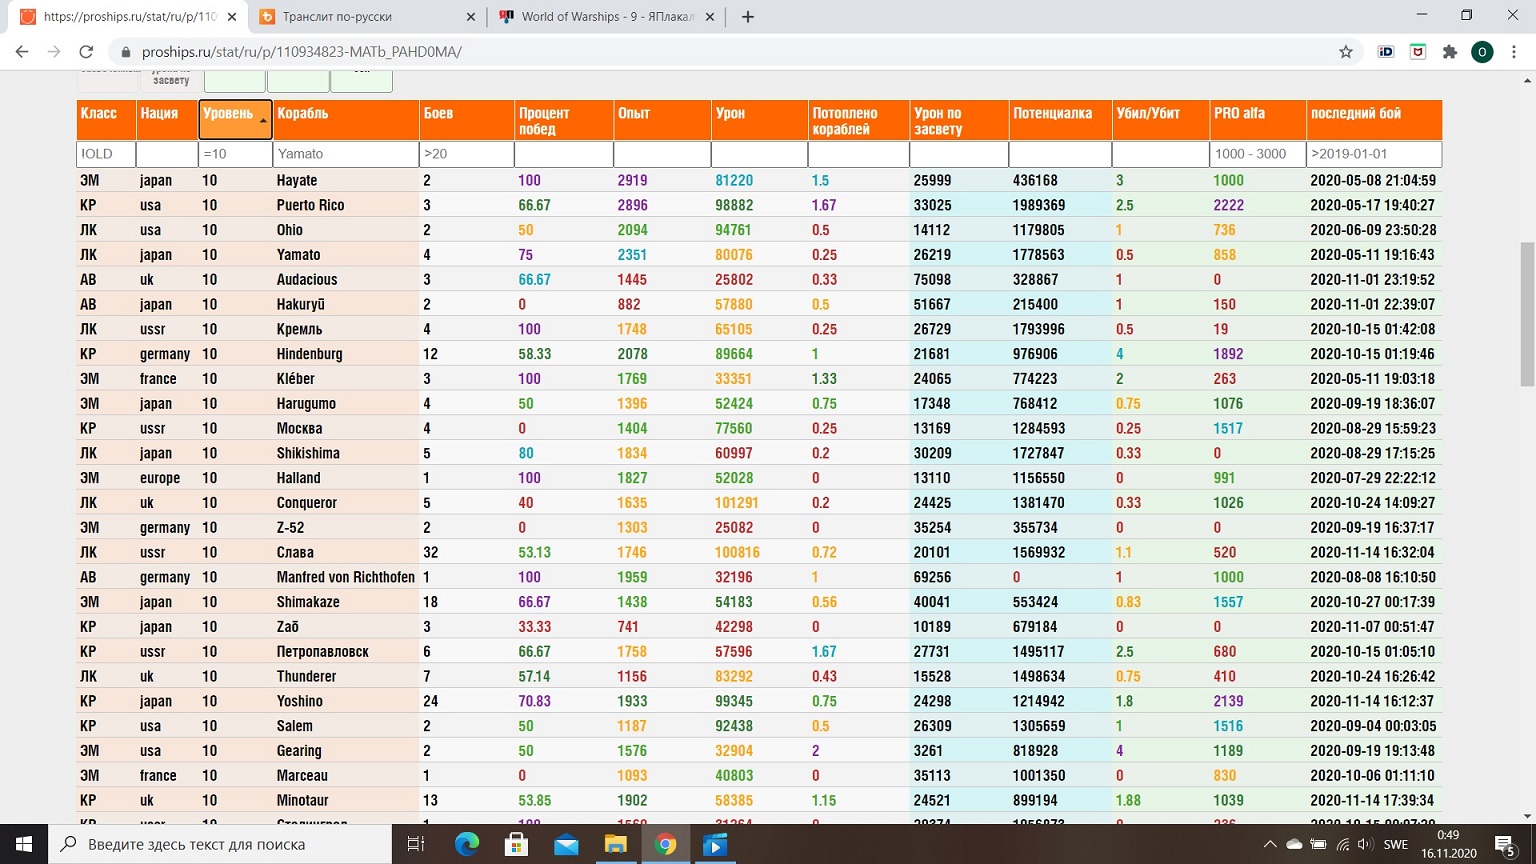The width and height of the screenshot is (1536, 864).
Task: Click the Windows taskbar search box
Action: [220, 844]
